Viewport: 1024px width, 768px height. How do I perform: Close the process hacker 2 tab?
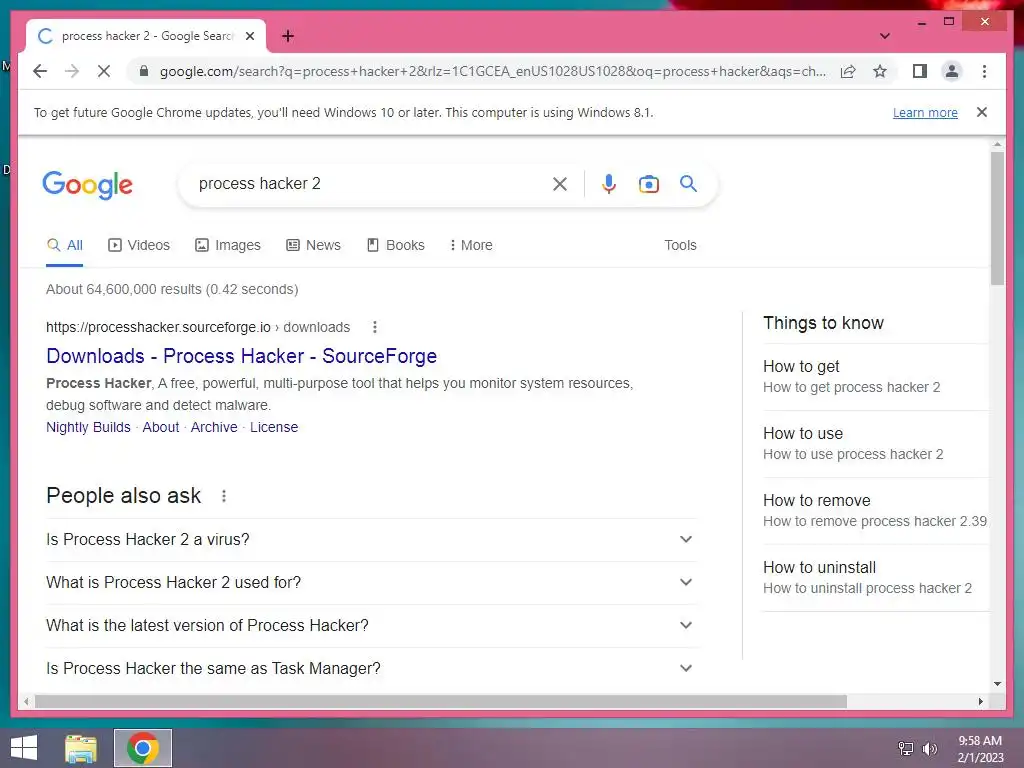tap(249, 36)
